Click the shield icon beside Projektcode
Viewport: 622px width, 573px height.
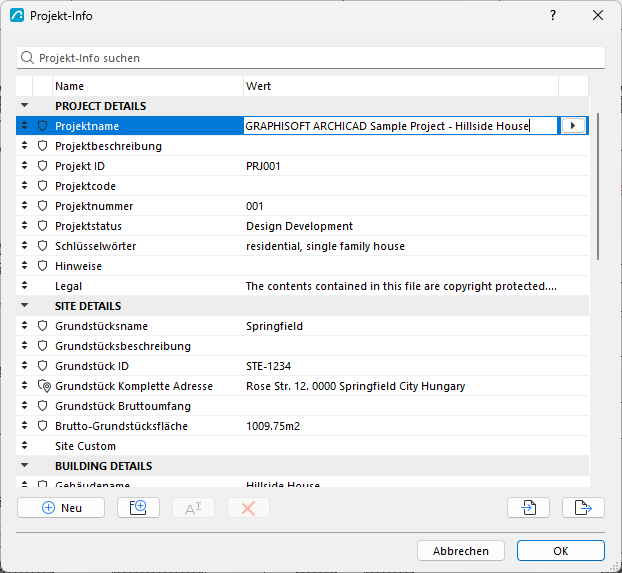click(42, 186)
